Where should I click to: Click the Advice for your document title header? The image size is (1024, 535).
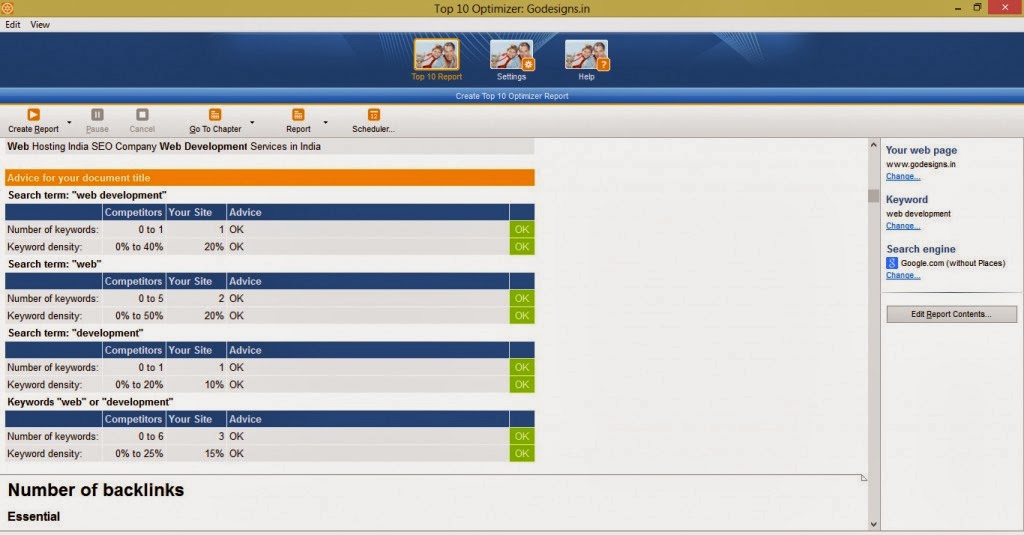[270, 178]
